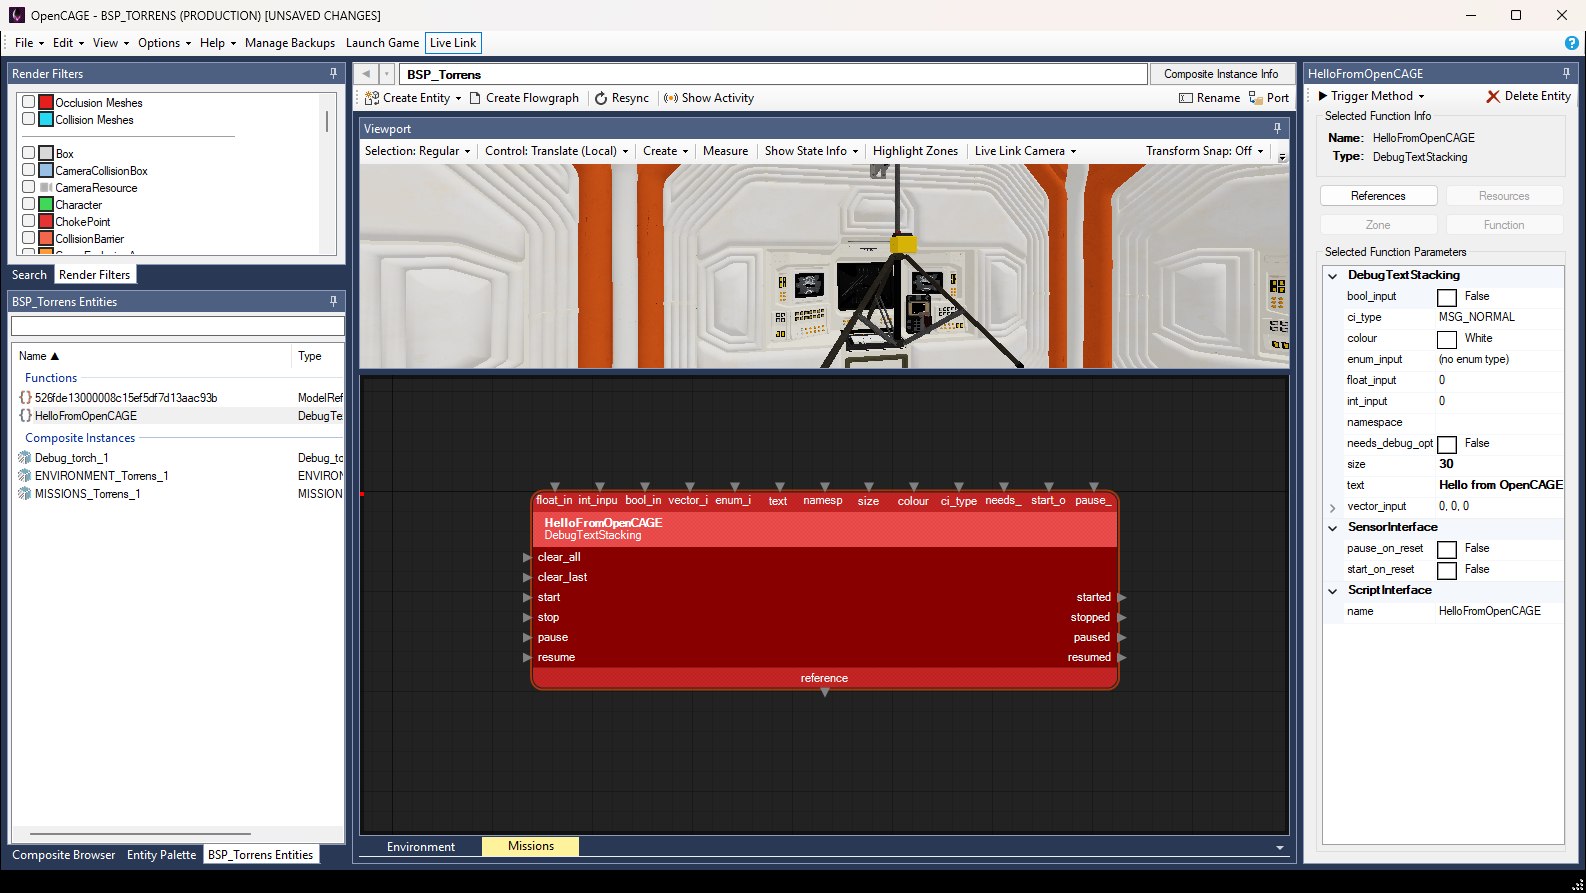Viewport: 1586px width, 893px height.
Task: Click the MISSIONS_Torrens_1 composite icon
Action: 25,493
